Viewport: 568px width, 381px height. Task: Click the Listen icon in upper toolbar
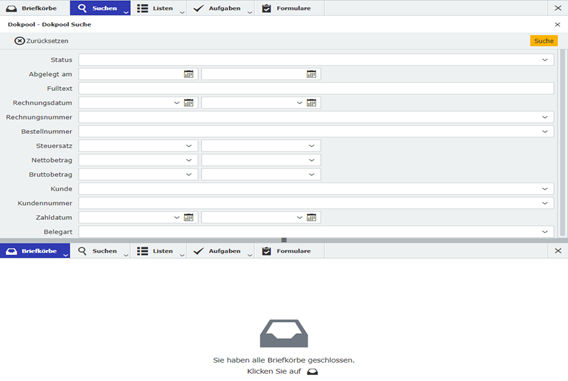coord(142,8)
